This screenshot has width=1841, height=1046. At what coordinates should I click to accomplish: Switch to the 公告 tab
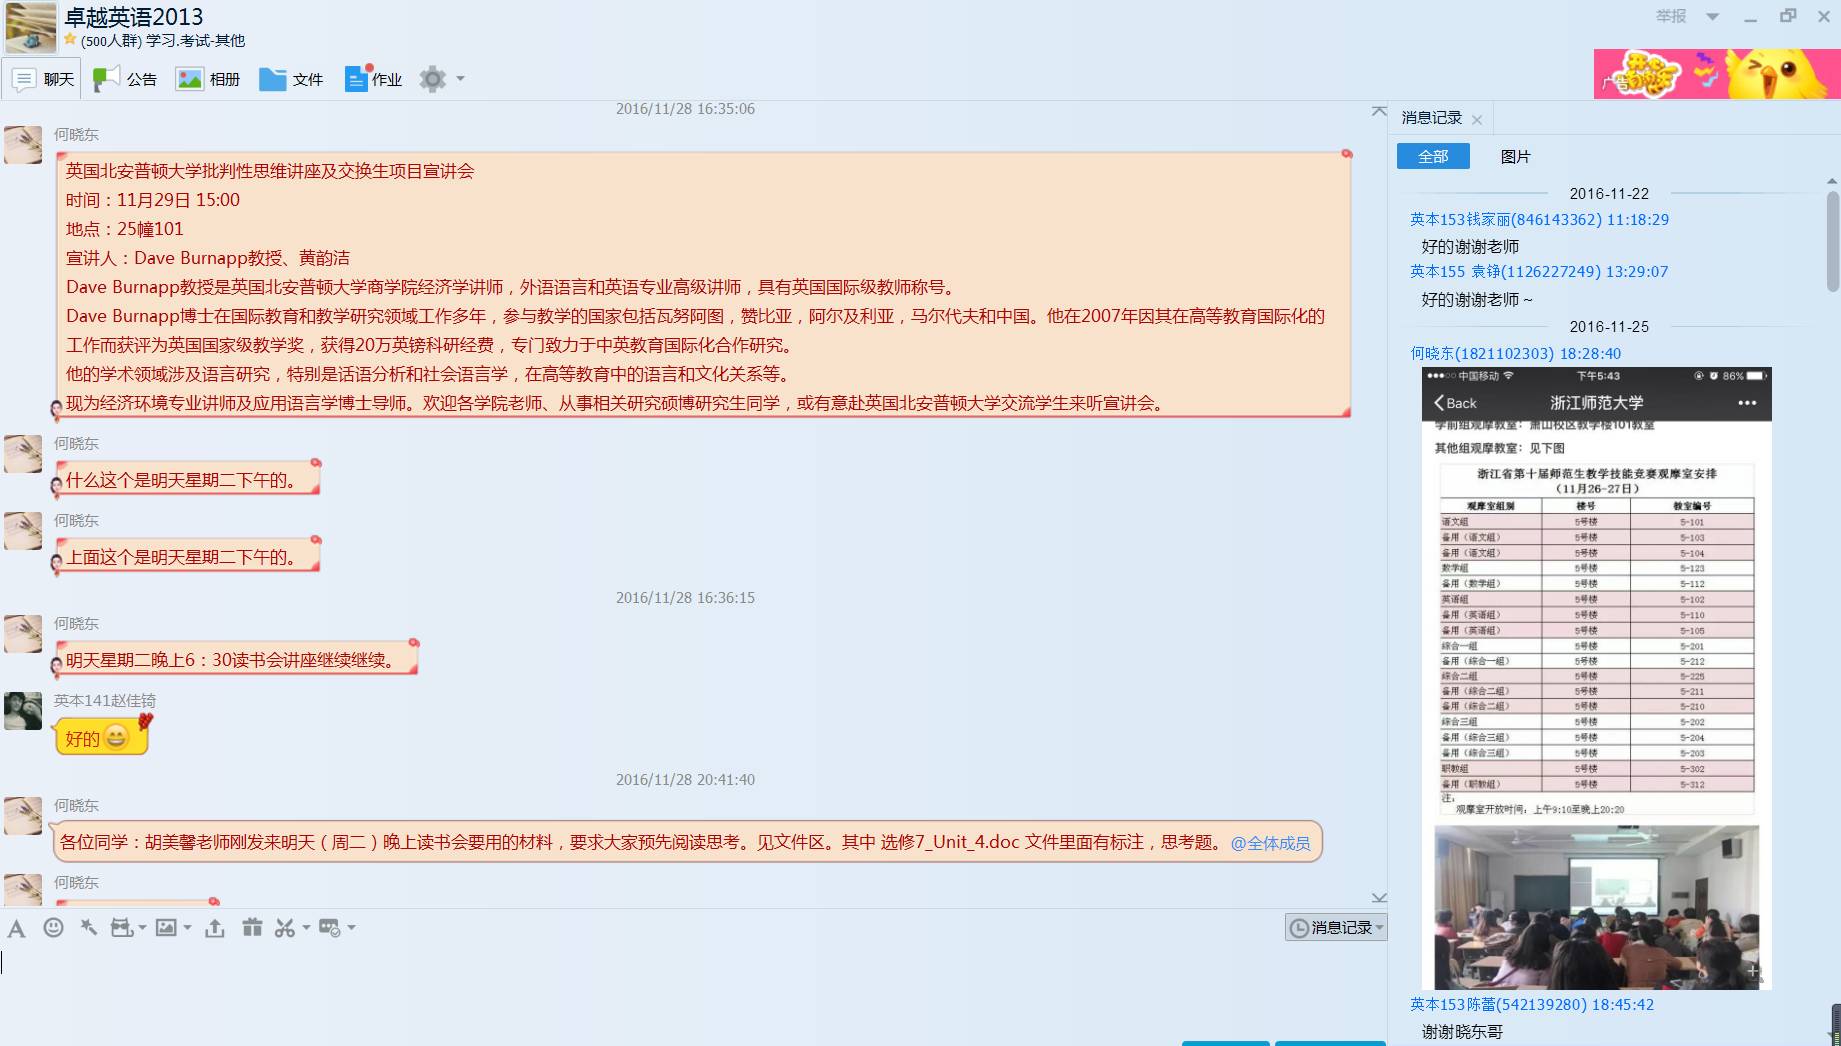[126, 79]
